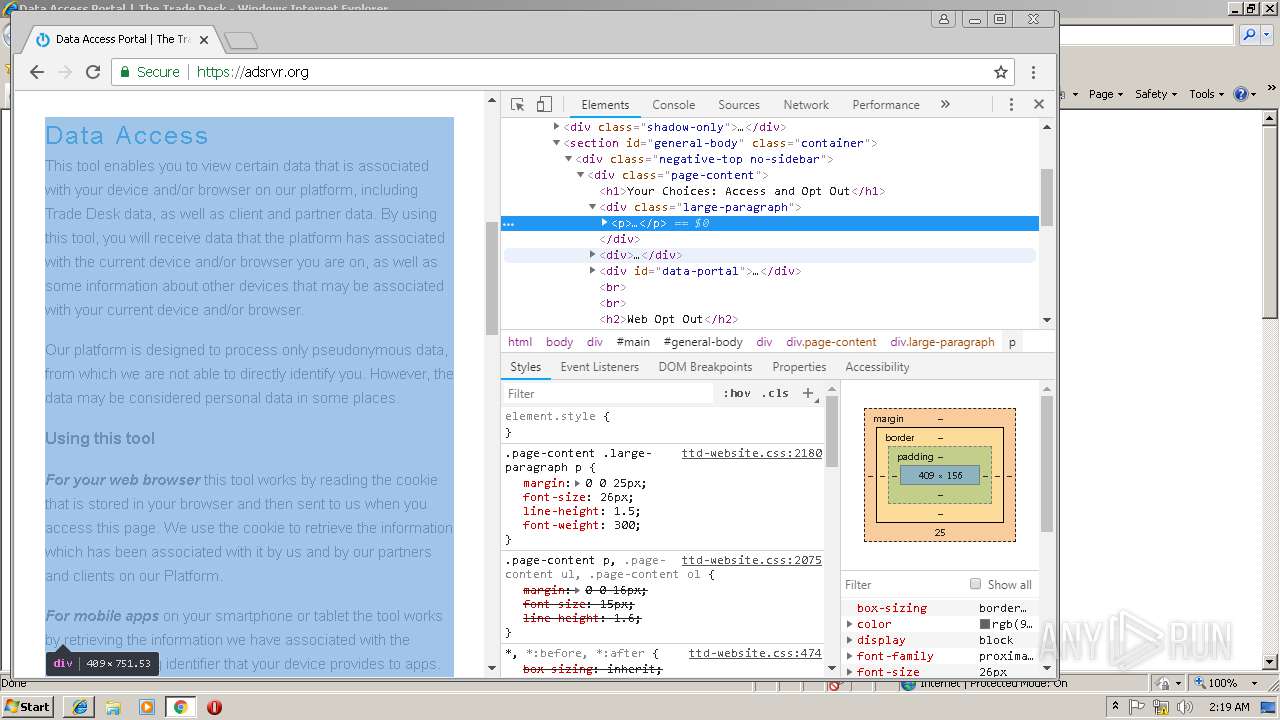
Task: Toggle the :hov element state panel
Action: tap(737, 393)
